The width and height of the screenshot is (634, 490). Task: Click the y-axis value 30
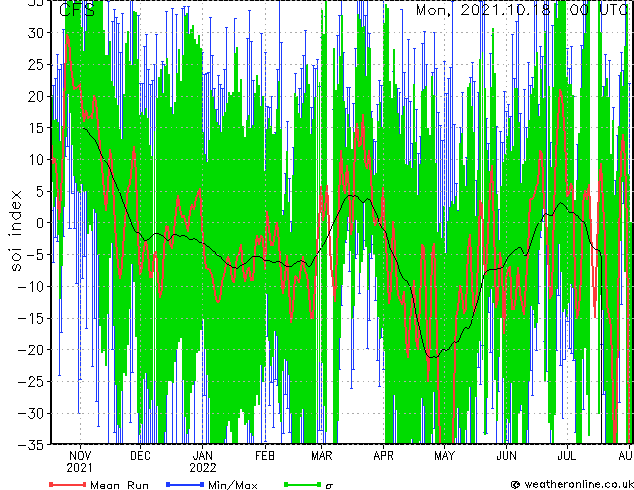(36, 33)
